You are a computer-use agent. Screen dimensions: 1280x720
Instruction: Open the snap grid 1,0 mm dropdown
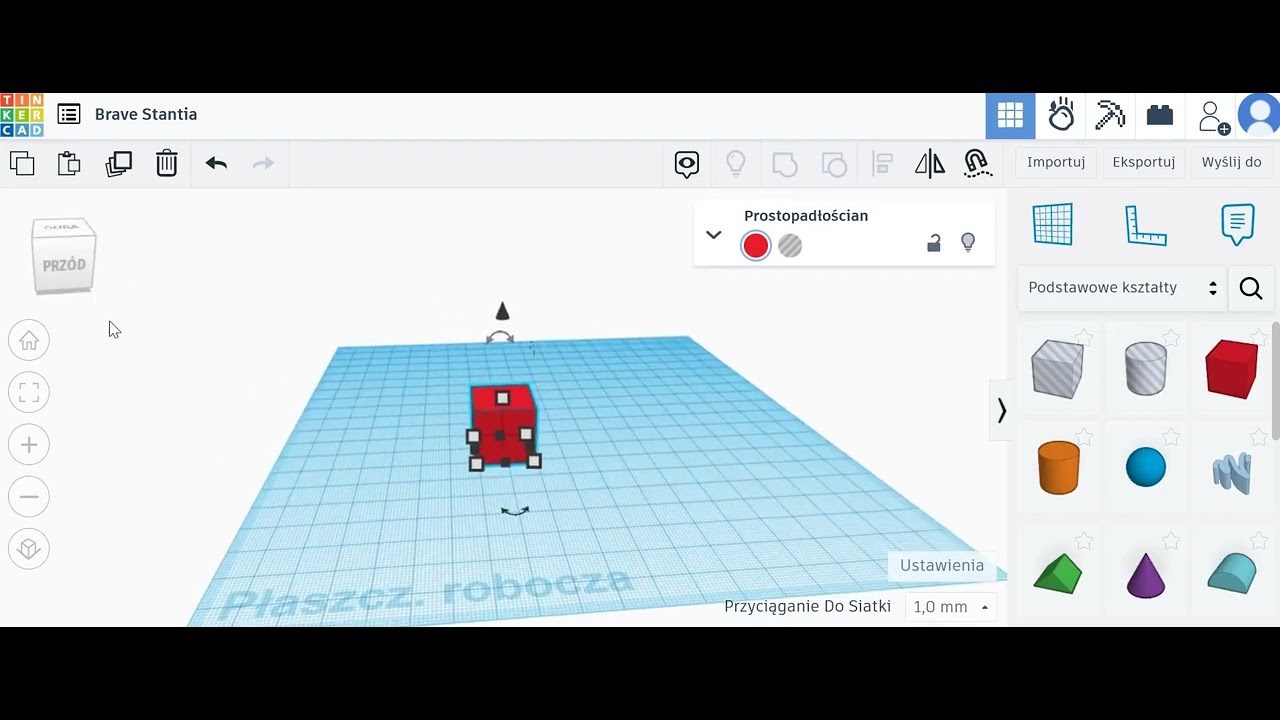click(x=950, y=607)
